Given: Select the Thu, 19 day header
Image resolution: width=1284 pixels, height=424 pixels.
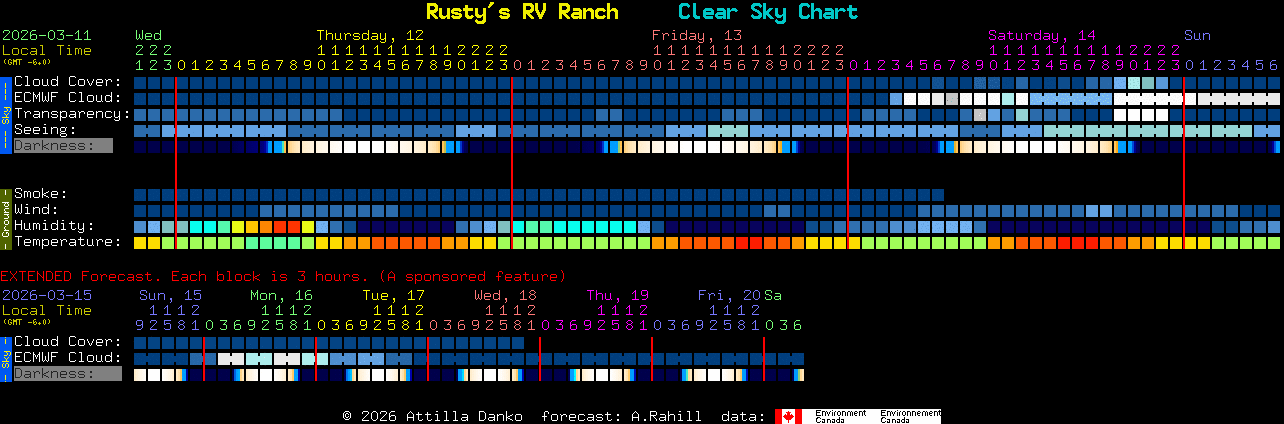Looking at the screenshot, I should tap(617, 295).
